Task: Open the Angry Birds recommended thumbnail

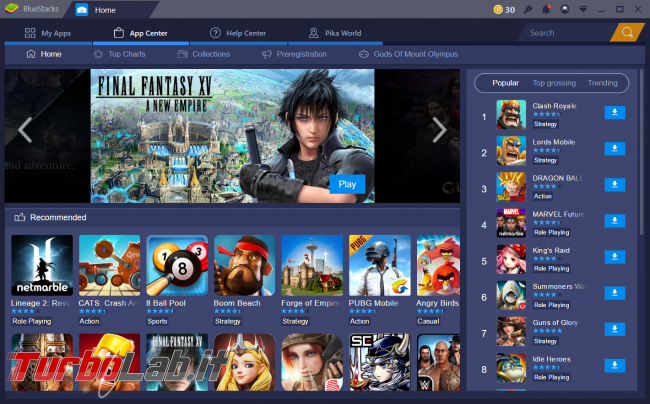Action: click(438, 265)
